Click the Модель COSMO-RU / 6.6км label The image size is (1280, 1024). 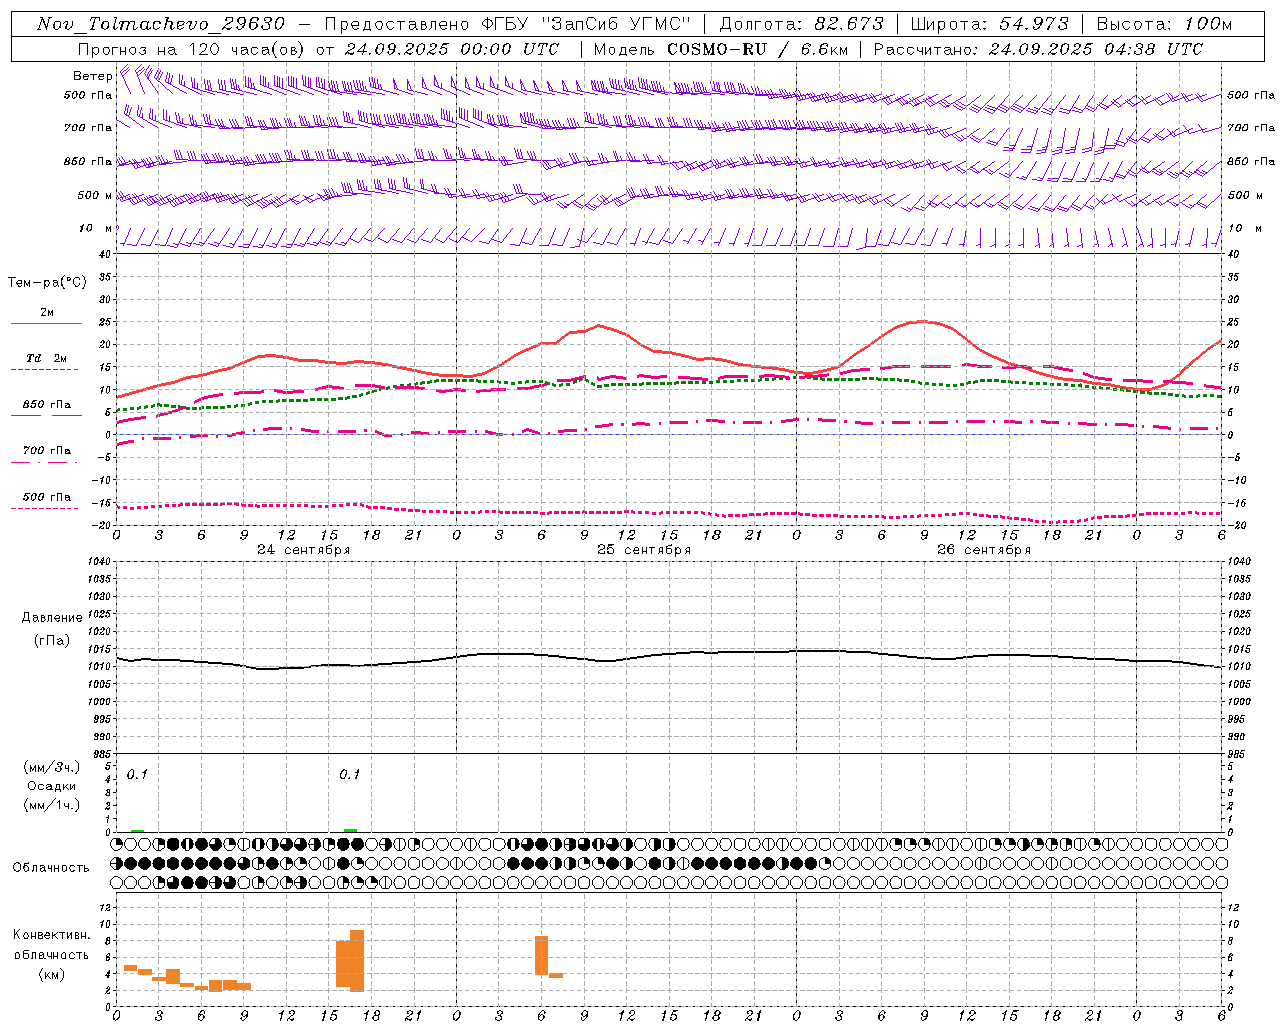click(720, 49)
